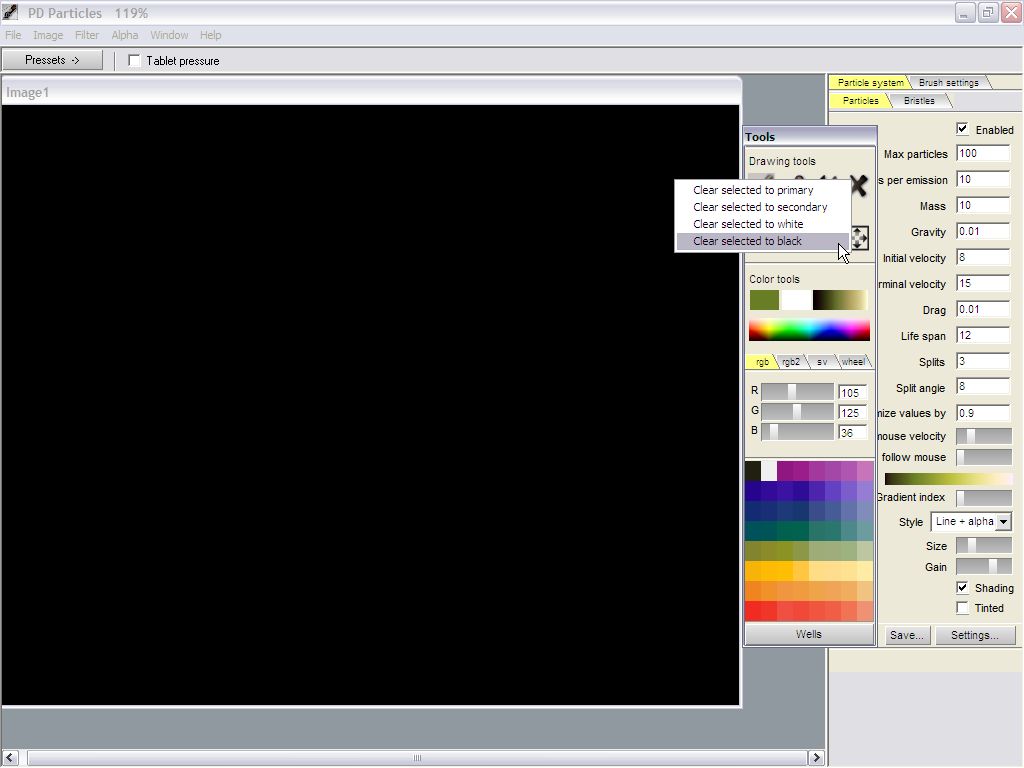The image size is (1024, 768).
Task: Pick the green primary color swatch
Action: pyautogui.click(x=764, y=300)
